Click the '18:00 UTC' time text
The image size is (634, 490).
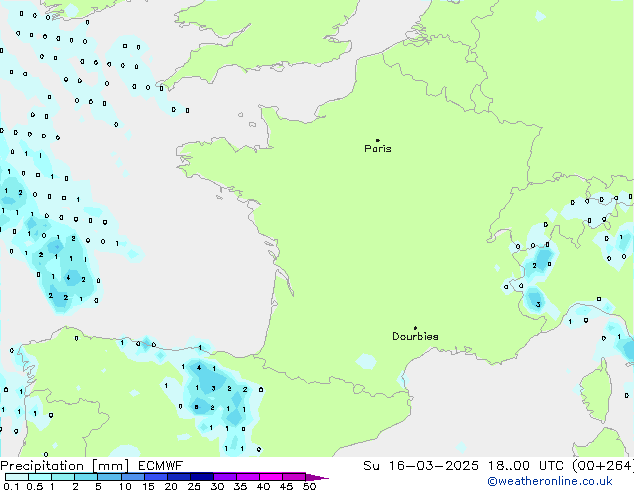coord(526,466)
